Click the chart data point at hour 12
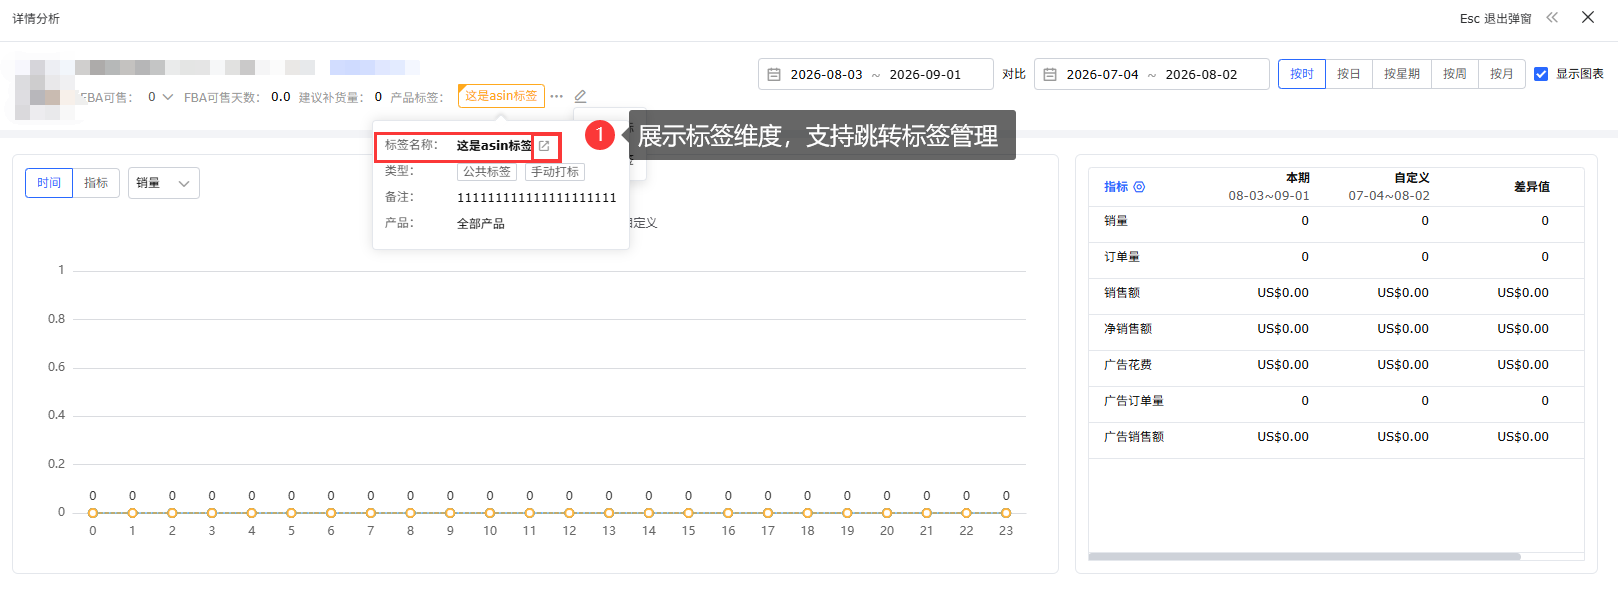The width and height of the screenshot is (1618, 589). click(x=569, y=513)
